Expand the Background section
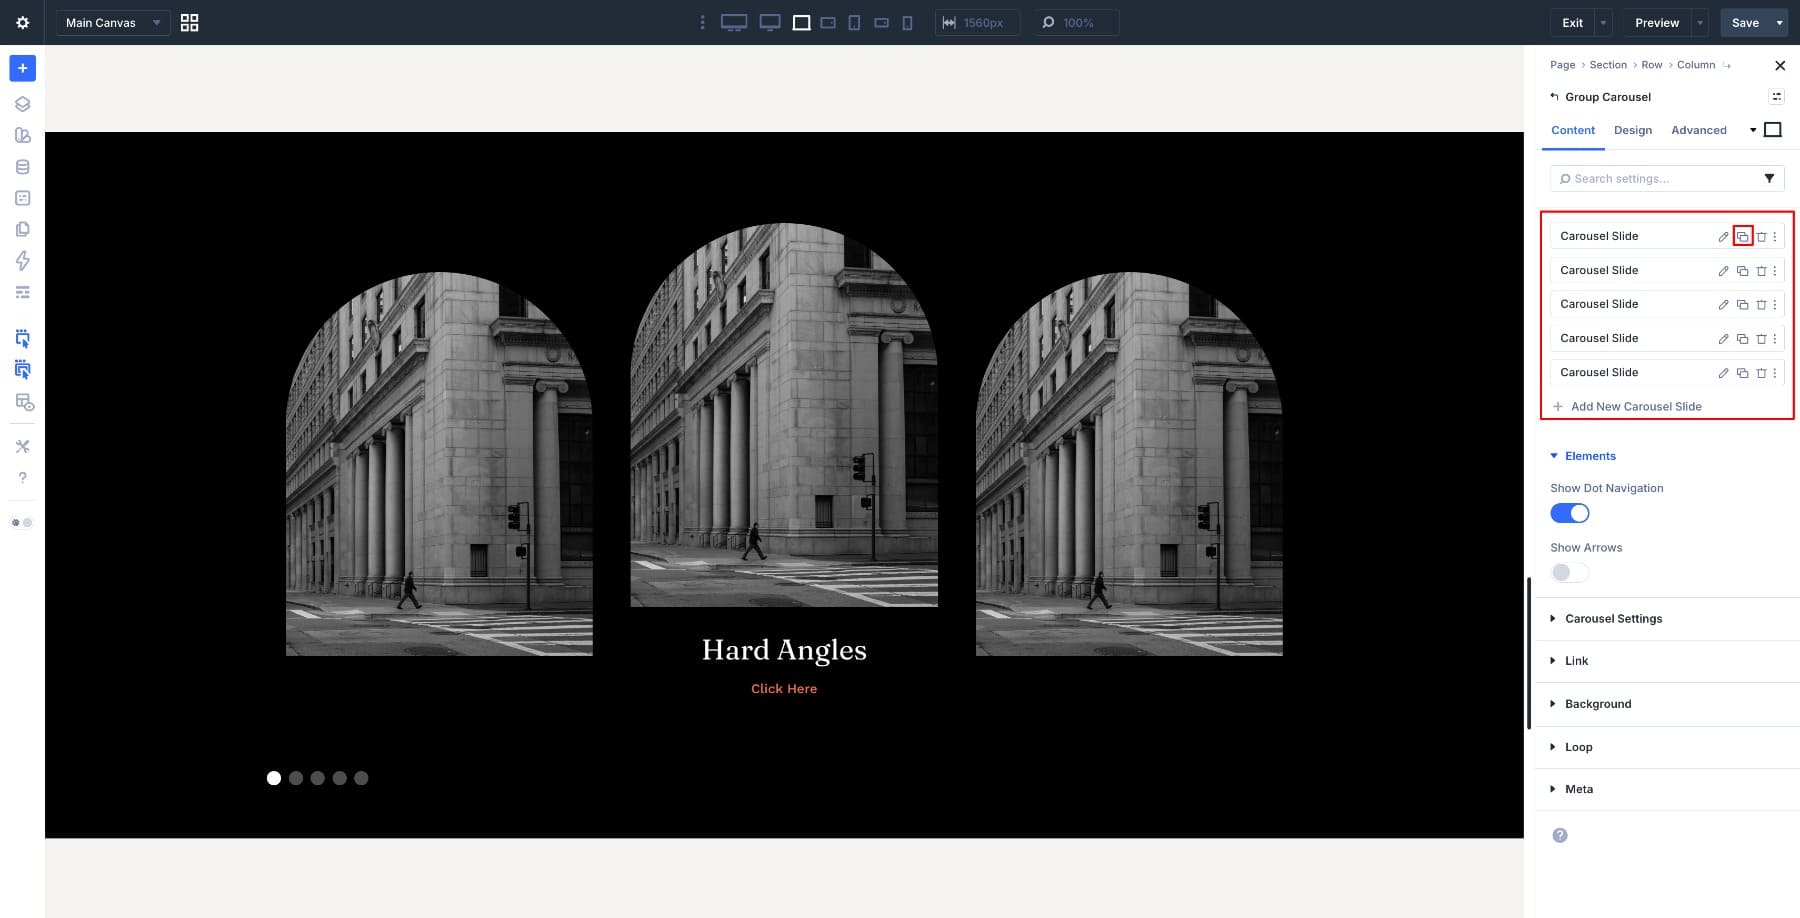 (x=1598, y=703)
